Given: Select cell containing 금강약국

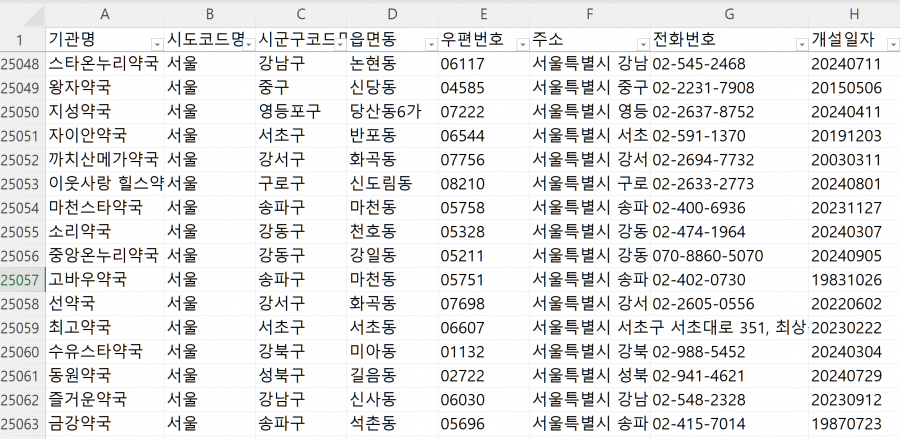Looking at the screenshot, I should (x=104, y=424).
